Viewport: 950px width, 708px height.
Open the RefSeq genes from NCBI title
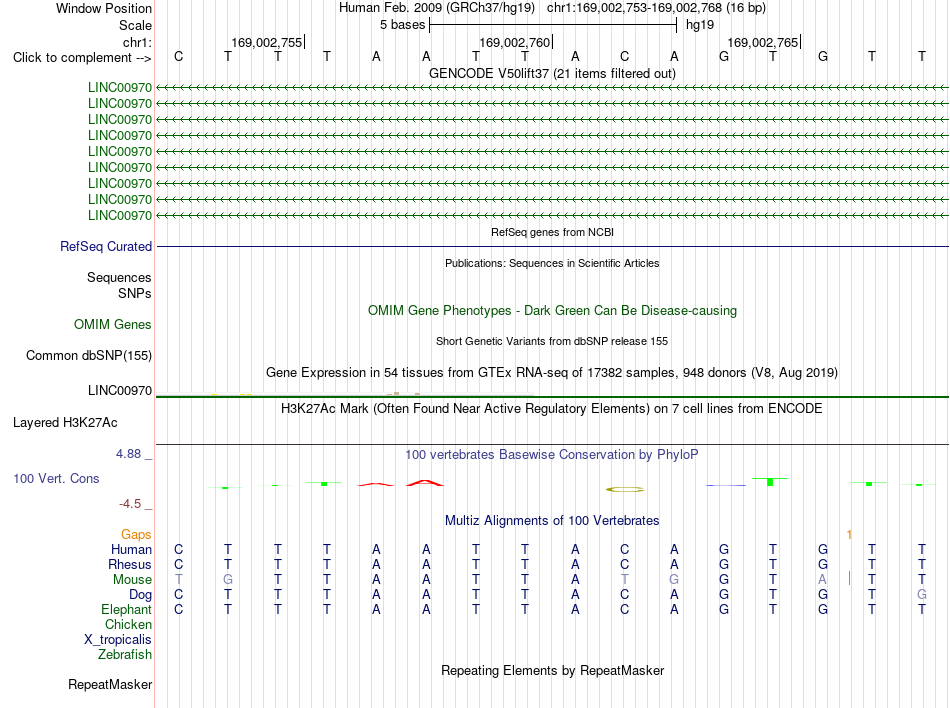click(x=552, y=232)
